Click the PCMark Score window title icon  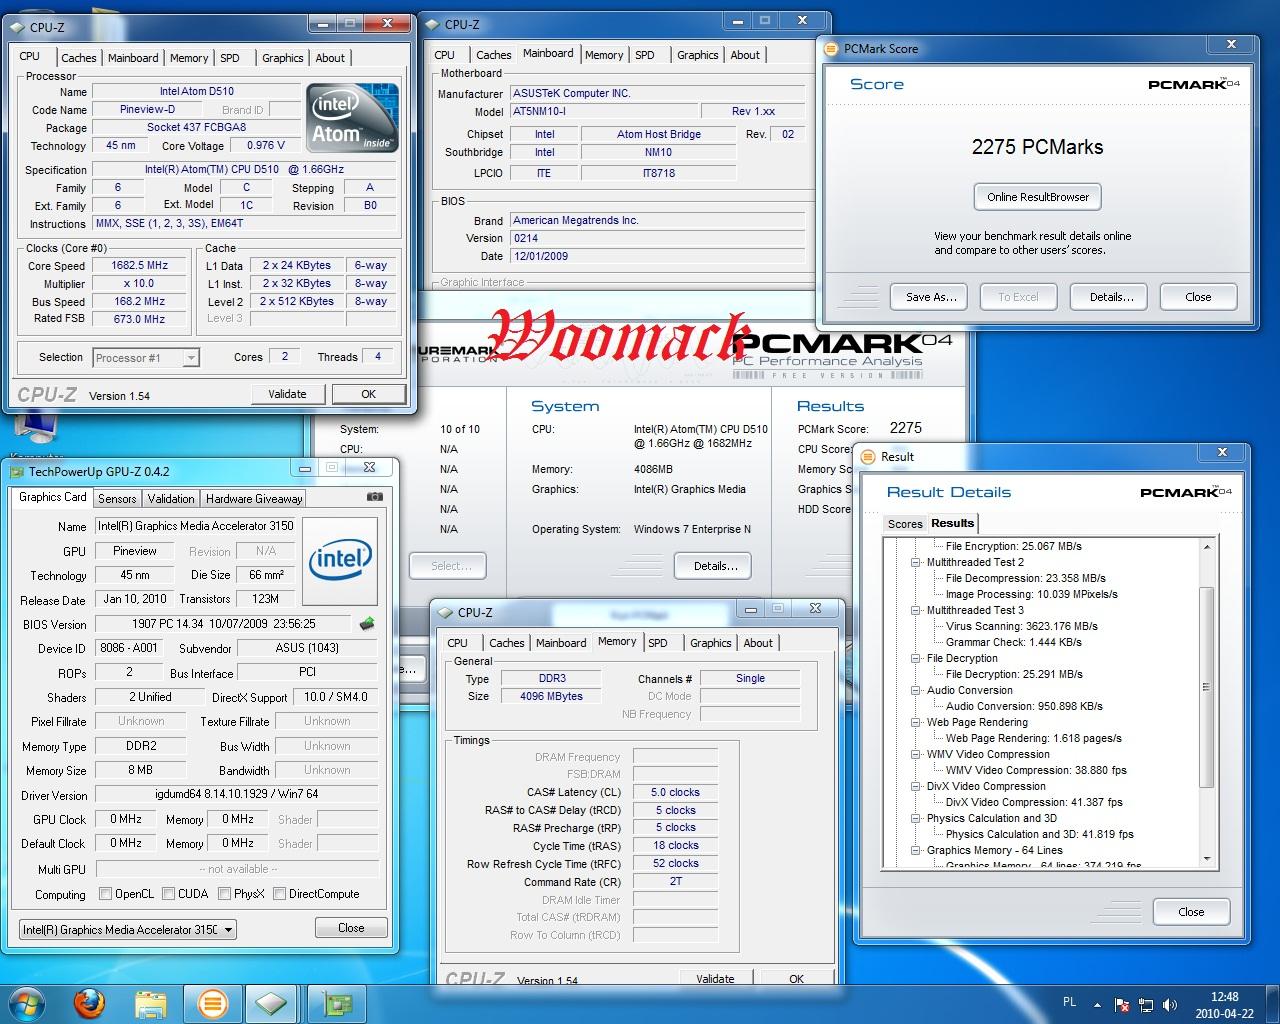click(x=830, y=48)
